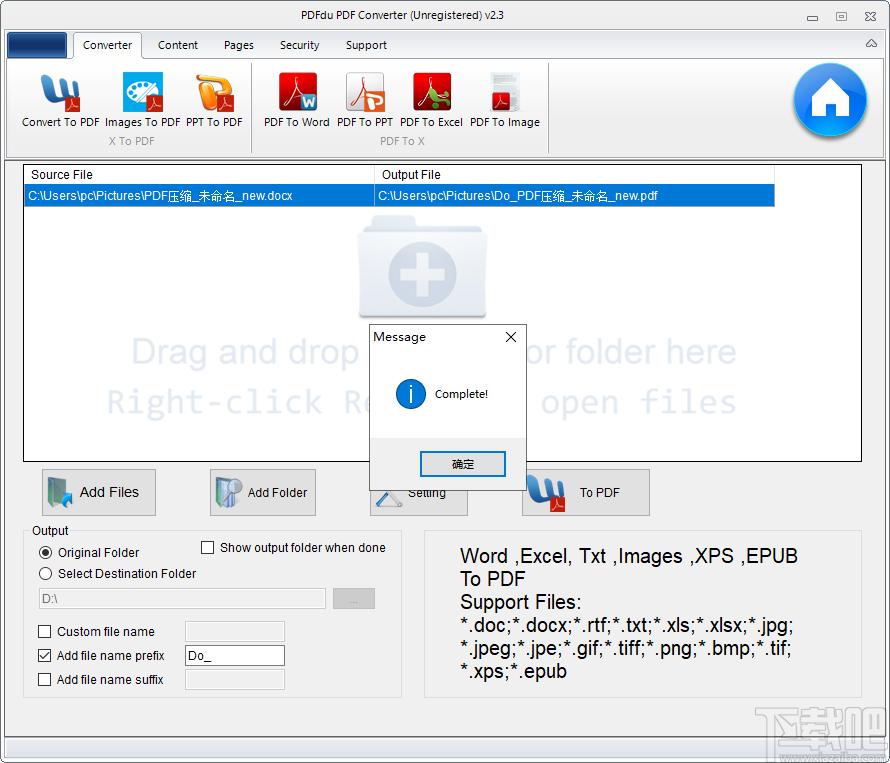Image resolution: width=890 pixels, height=763 pixels.
Task: Open the Support tab
Action: 366,45
